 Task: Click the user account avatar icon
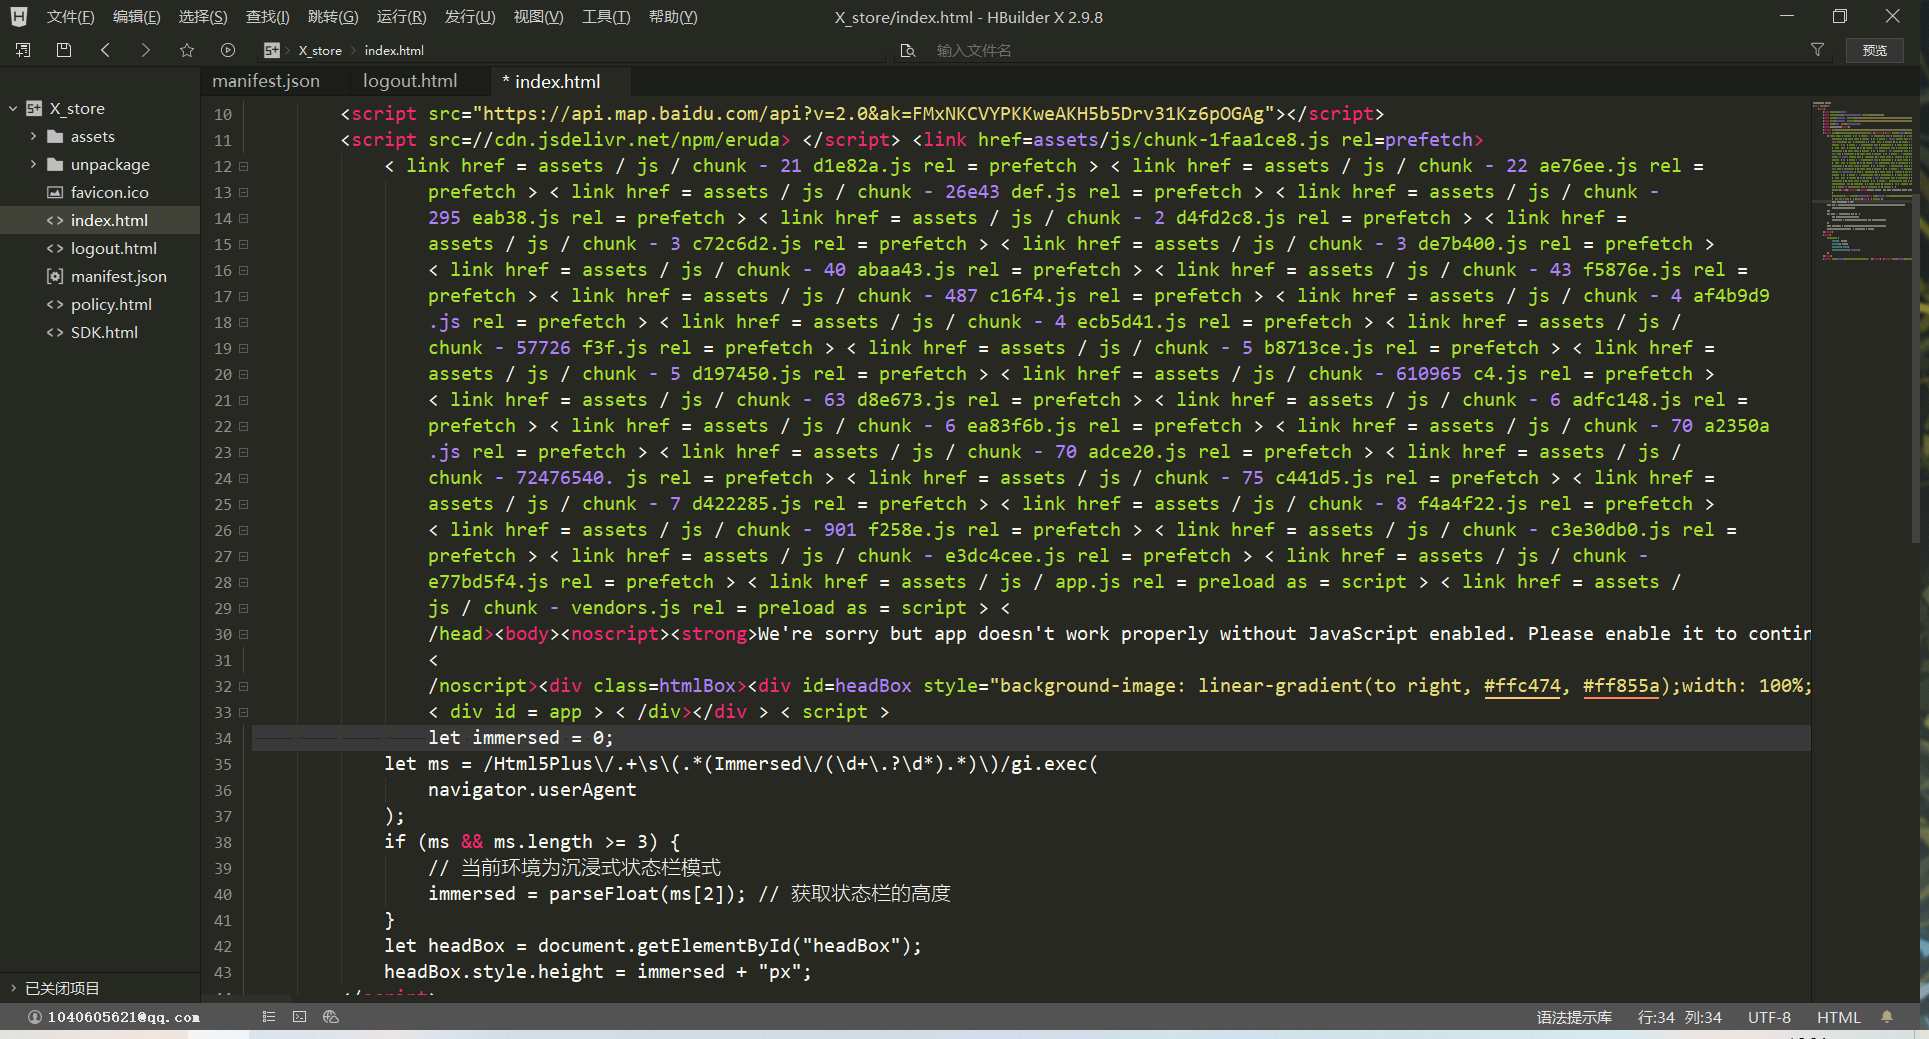(x=35, y=1017)
